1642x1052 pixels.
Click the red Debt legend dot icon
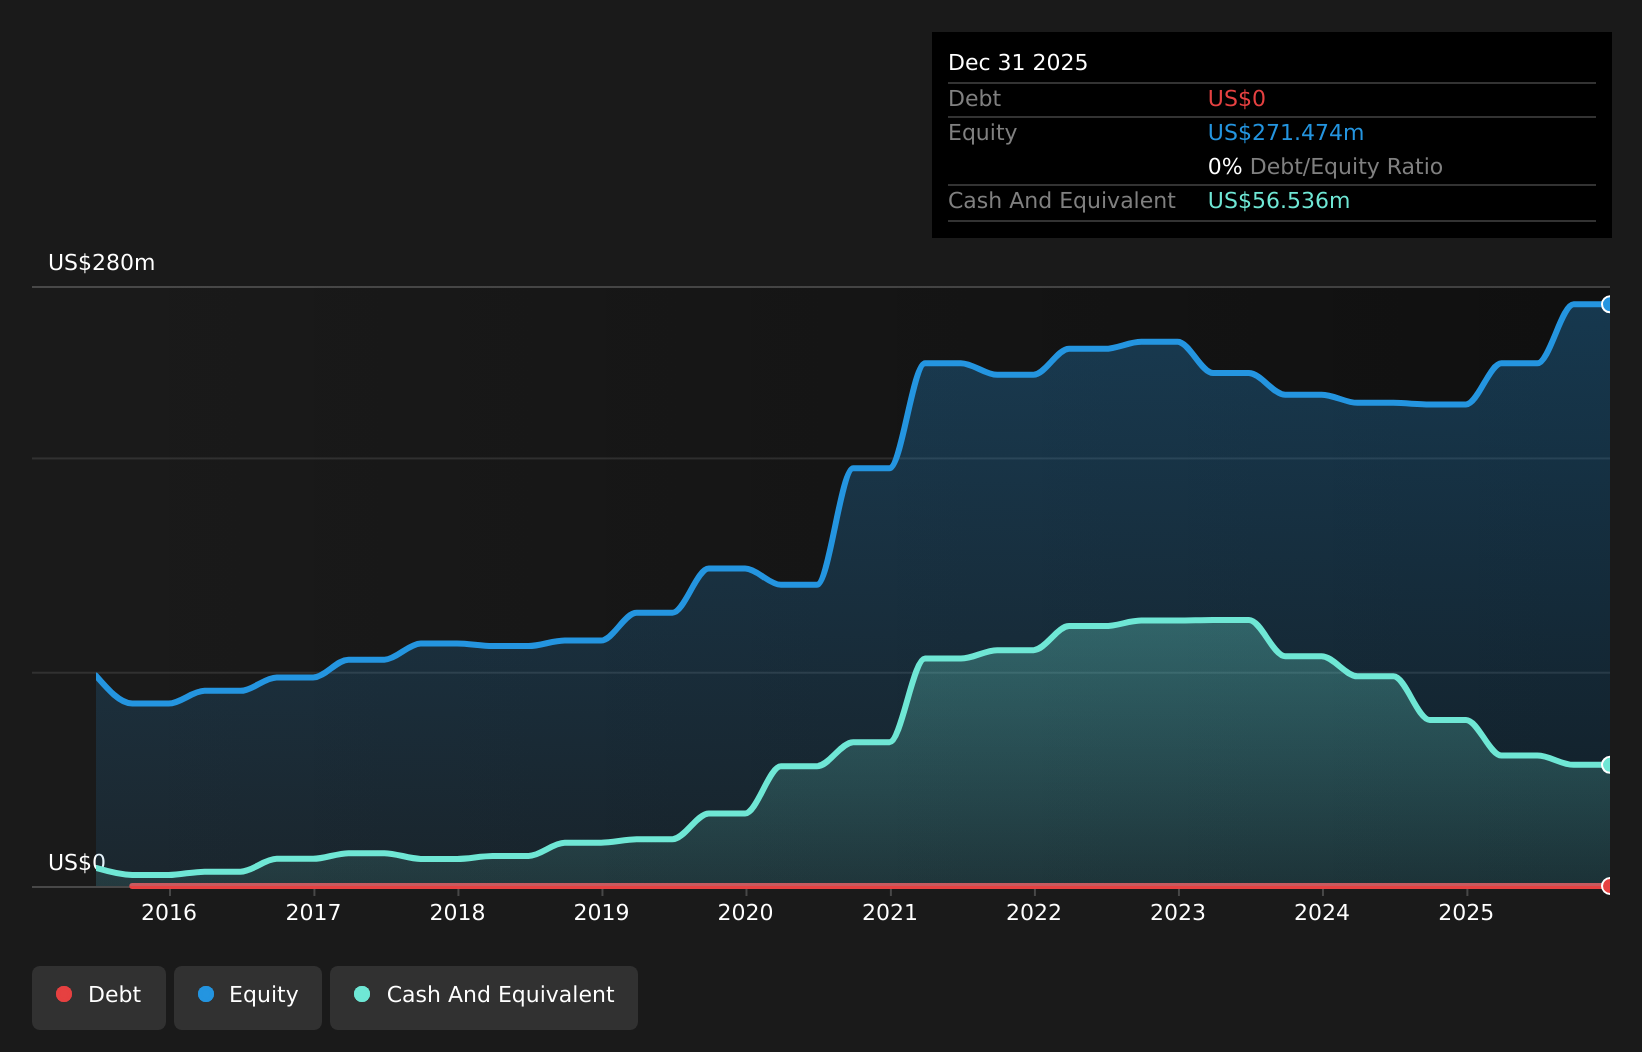point(63,994)
